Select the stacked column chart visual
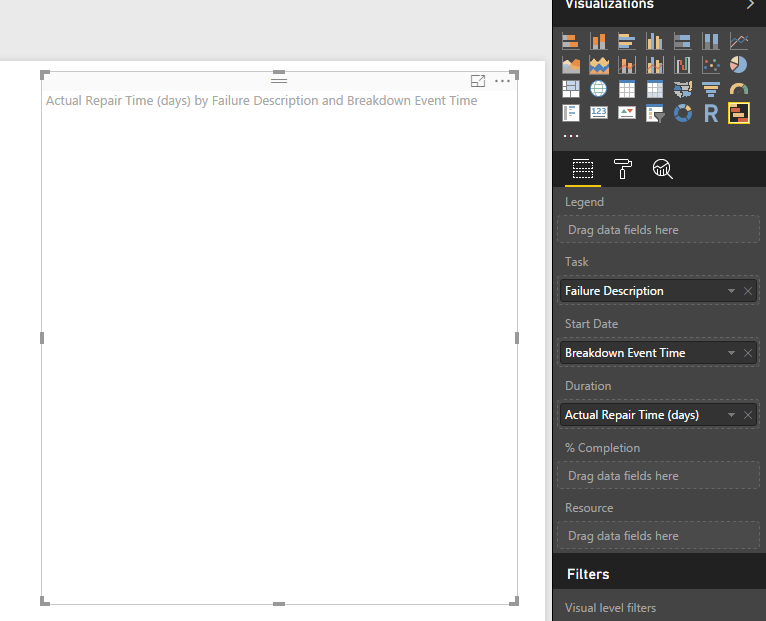The height and width of the screenshot is (621, 766). (x=598, y=42)
